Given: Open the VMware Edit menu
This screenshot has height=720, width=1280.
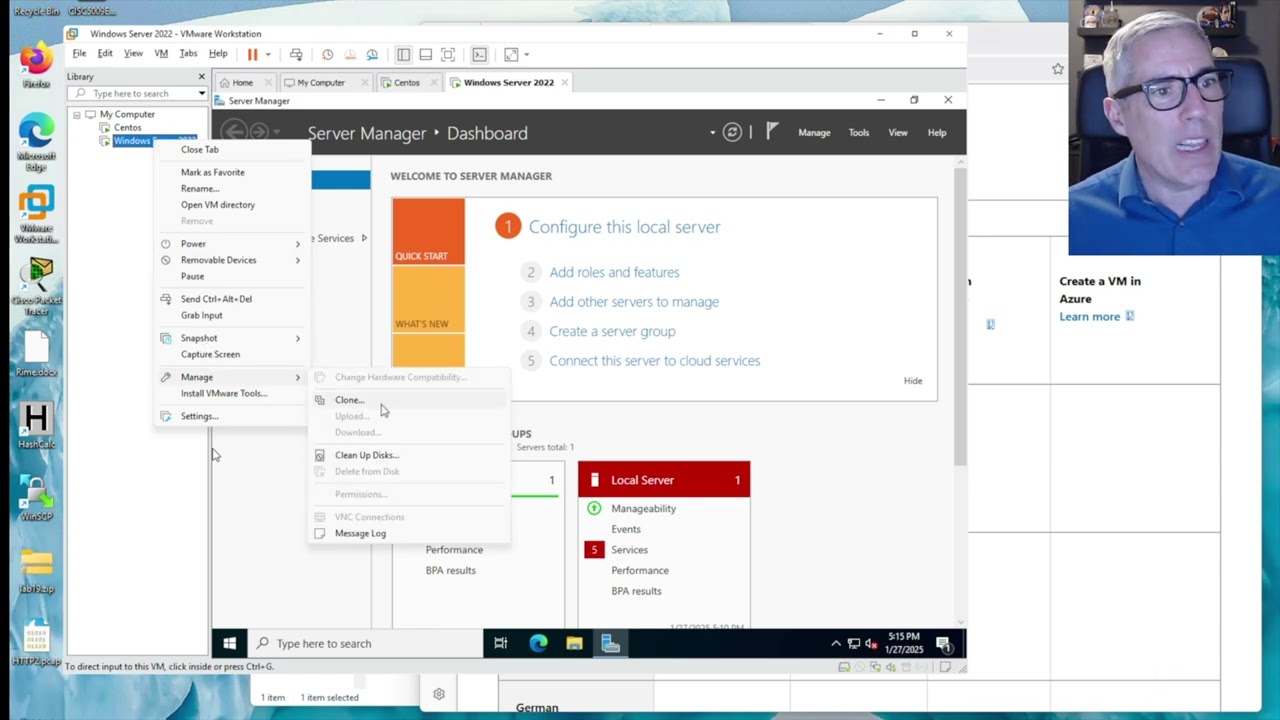Looking at the screenshot, I should (105, 54).
